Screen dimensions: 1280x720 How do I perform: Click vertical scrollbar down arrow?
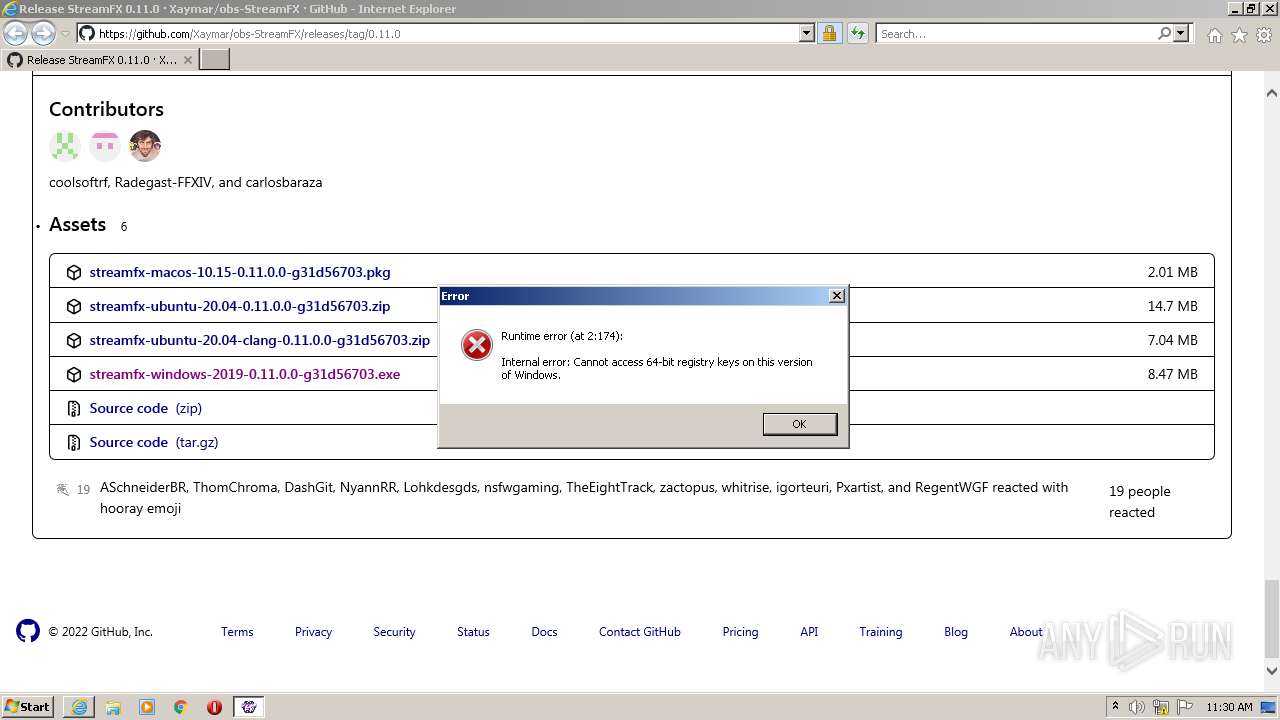pyautogui.click(x=1272, y=671)
